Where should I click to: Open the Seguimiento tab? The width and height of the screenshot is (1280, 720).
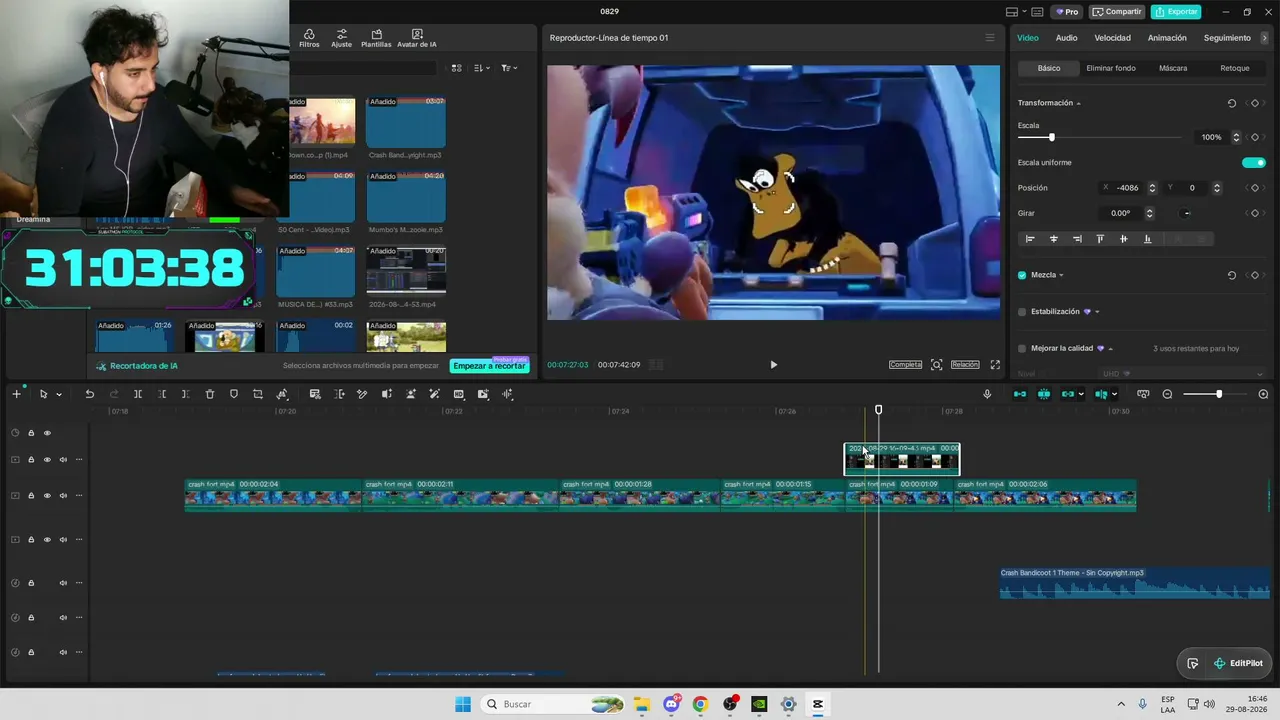click(1227, 38)
